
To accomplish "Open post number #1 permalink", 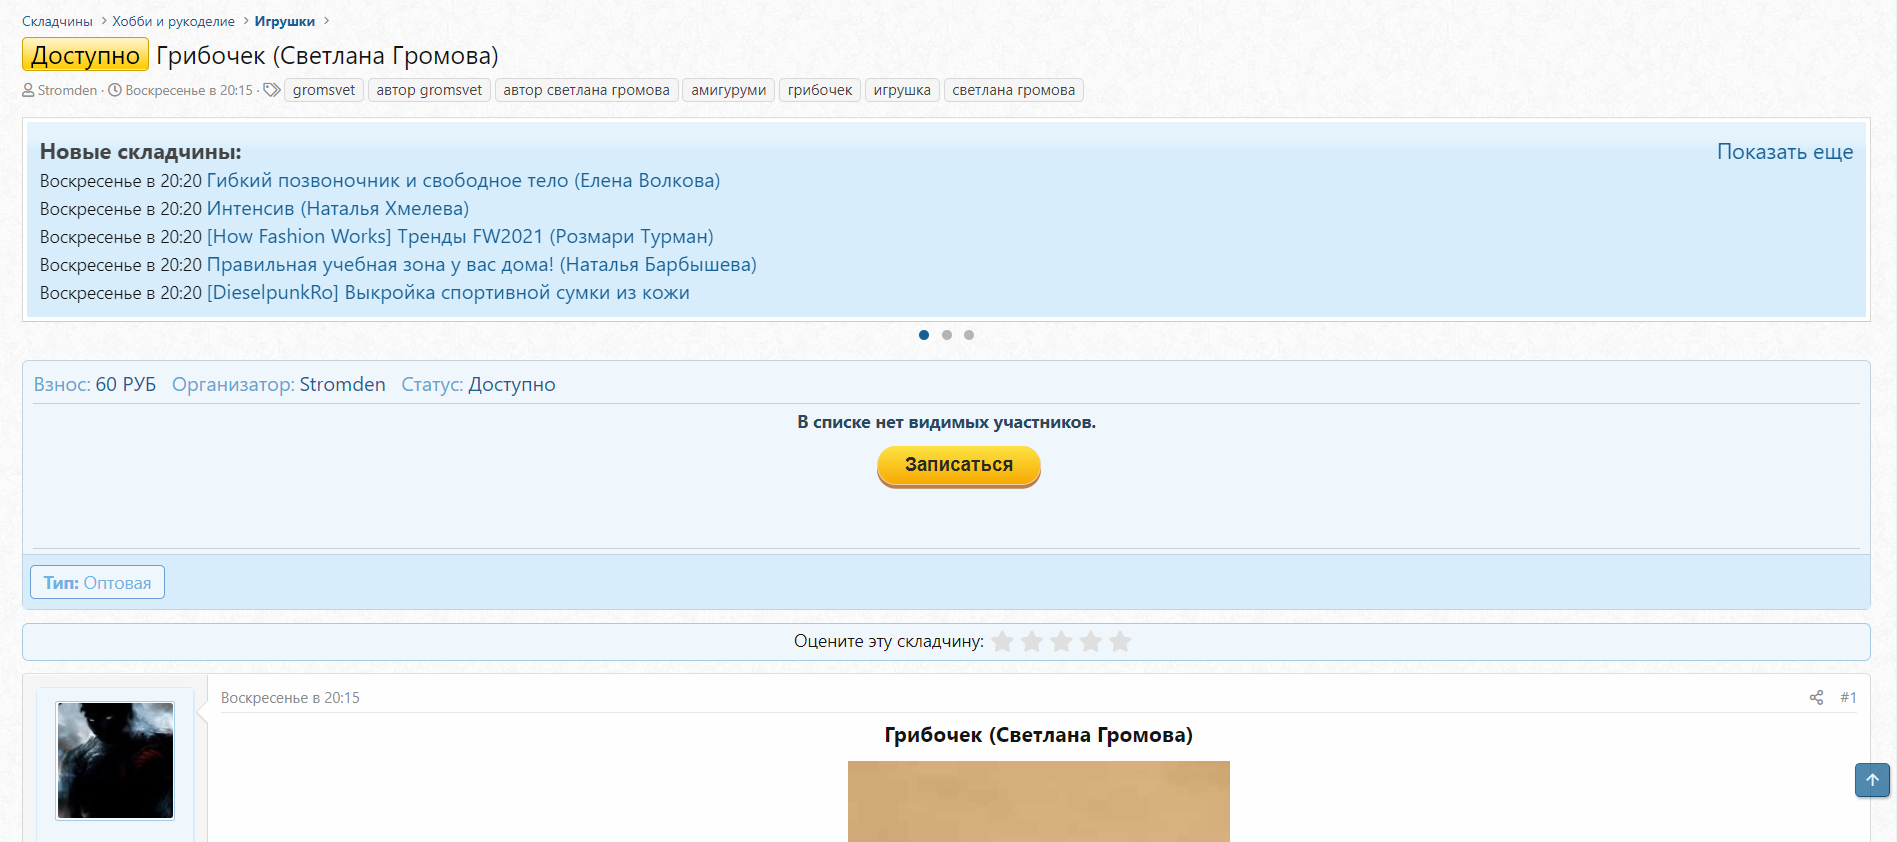I will 1847,698.
